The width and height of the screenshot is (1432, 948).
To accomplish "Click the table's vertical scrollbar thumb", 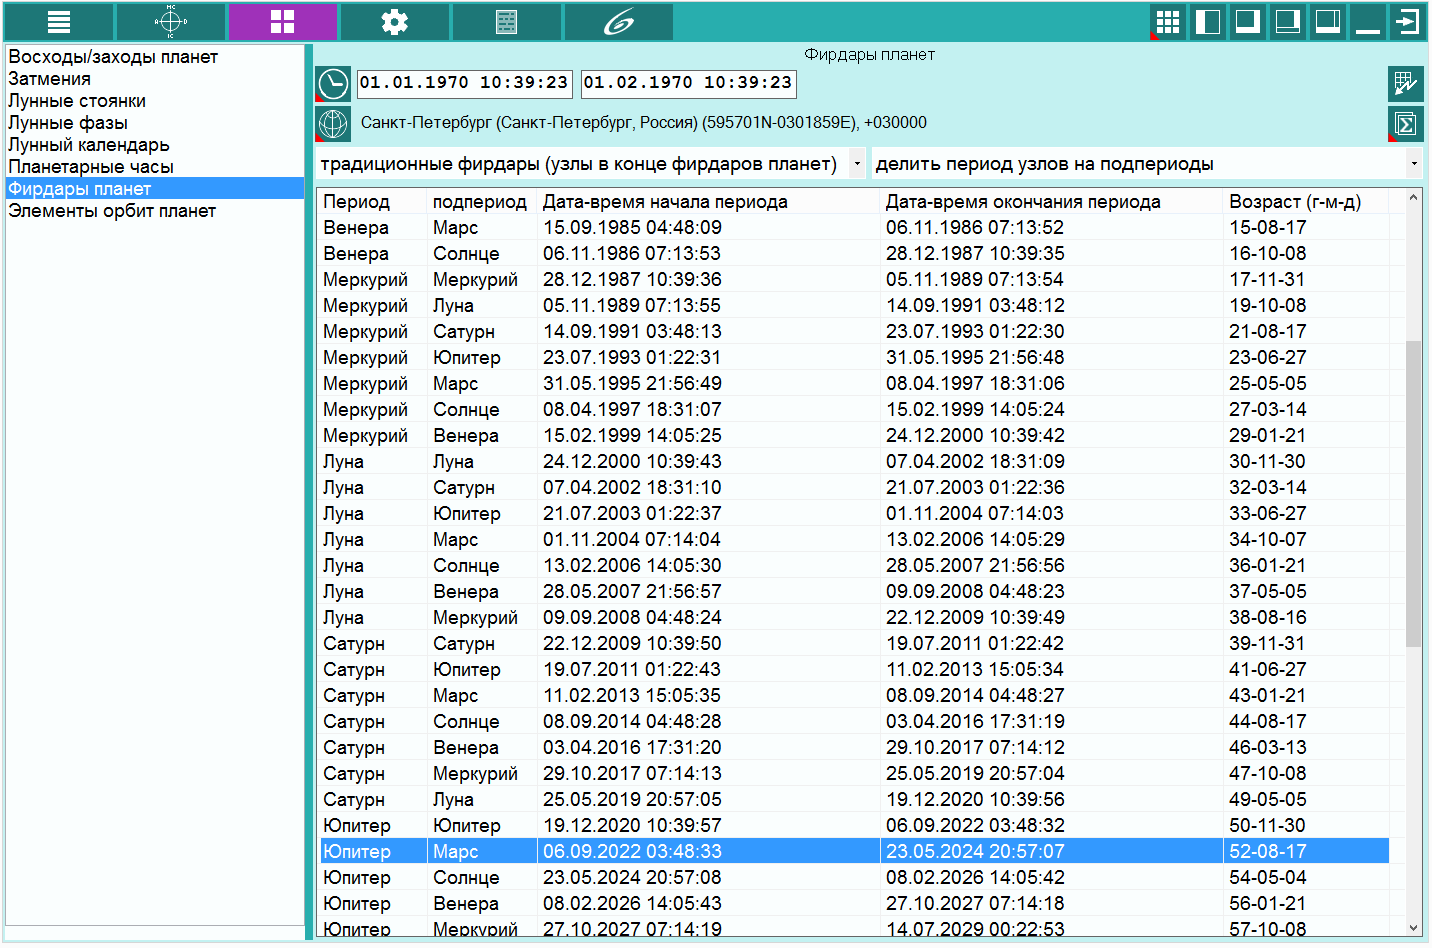I will click(1413, 494).
